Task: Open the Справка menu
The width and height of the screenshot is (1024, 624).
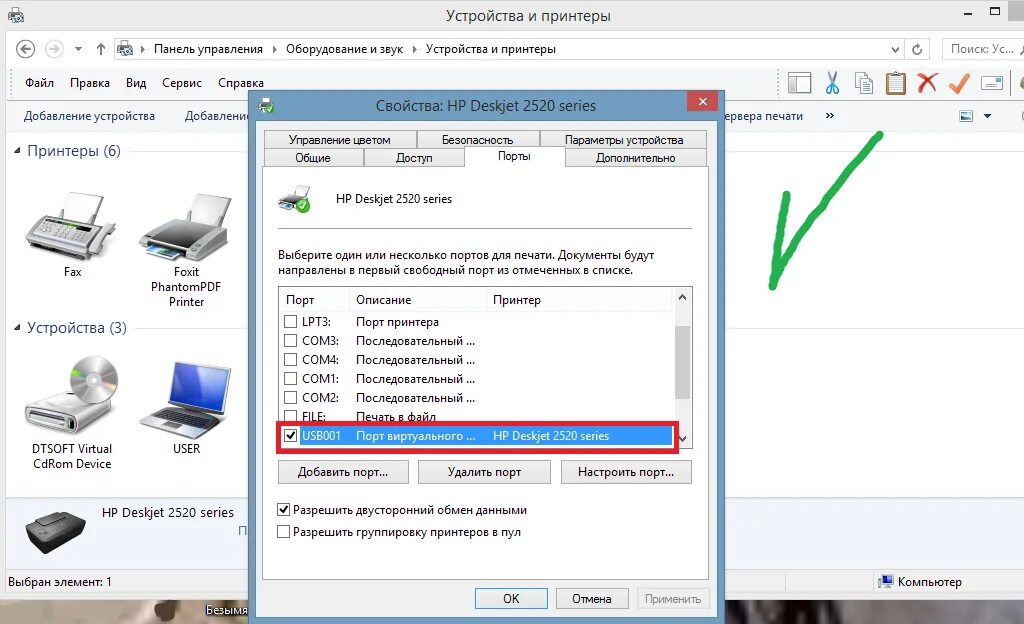Action: click(x=241, y=83)
